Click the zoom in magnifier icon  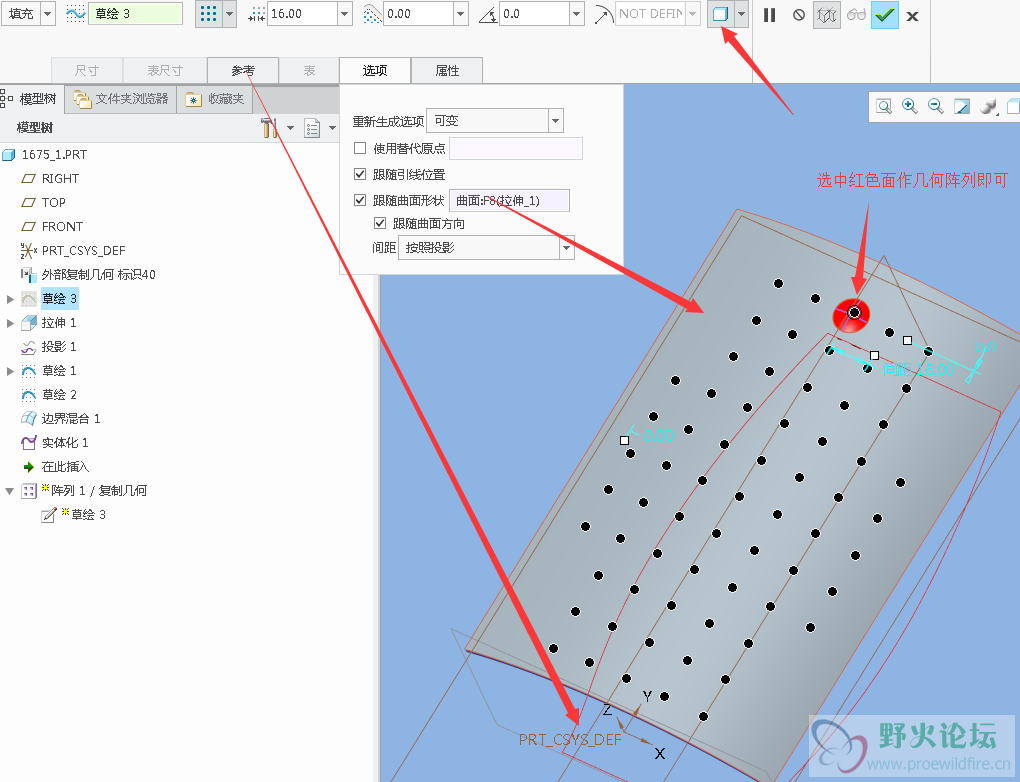[x=910, y=106]
